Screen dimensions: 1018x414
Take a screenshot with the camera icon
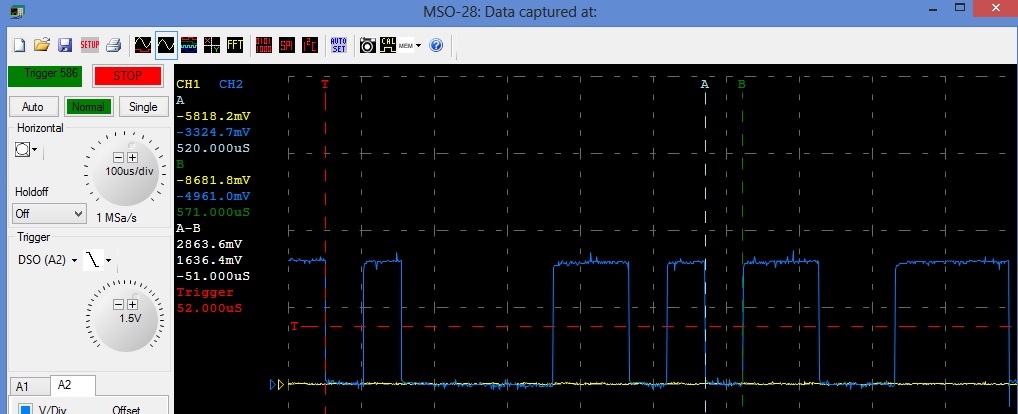(367, 45)
